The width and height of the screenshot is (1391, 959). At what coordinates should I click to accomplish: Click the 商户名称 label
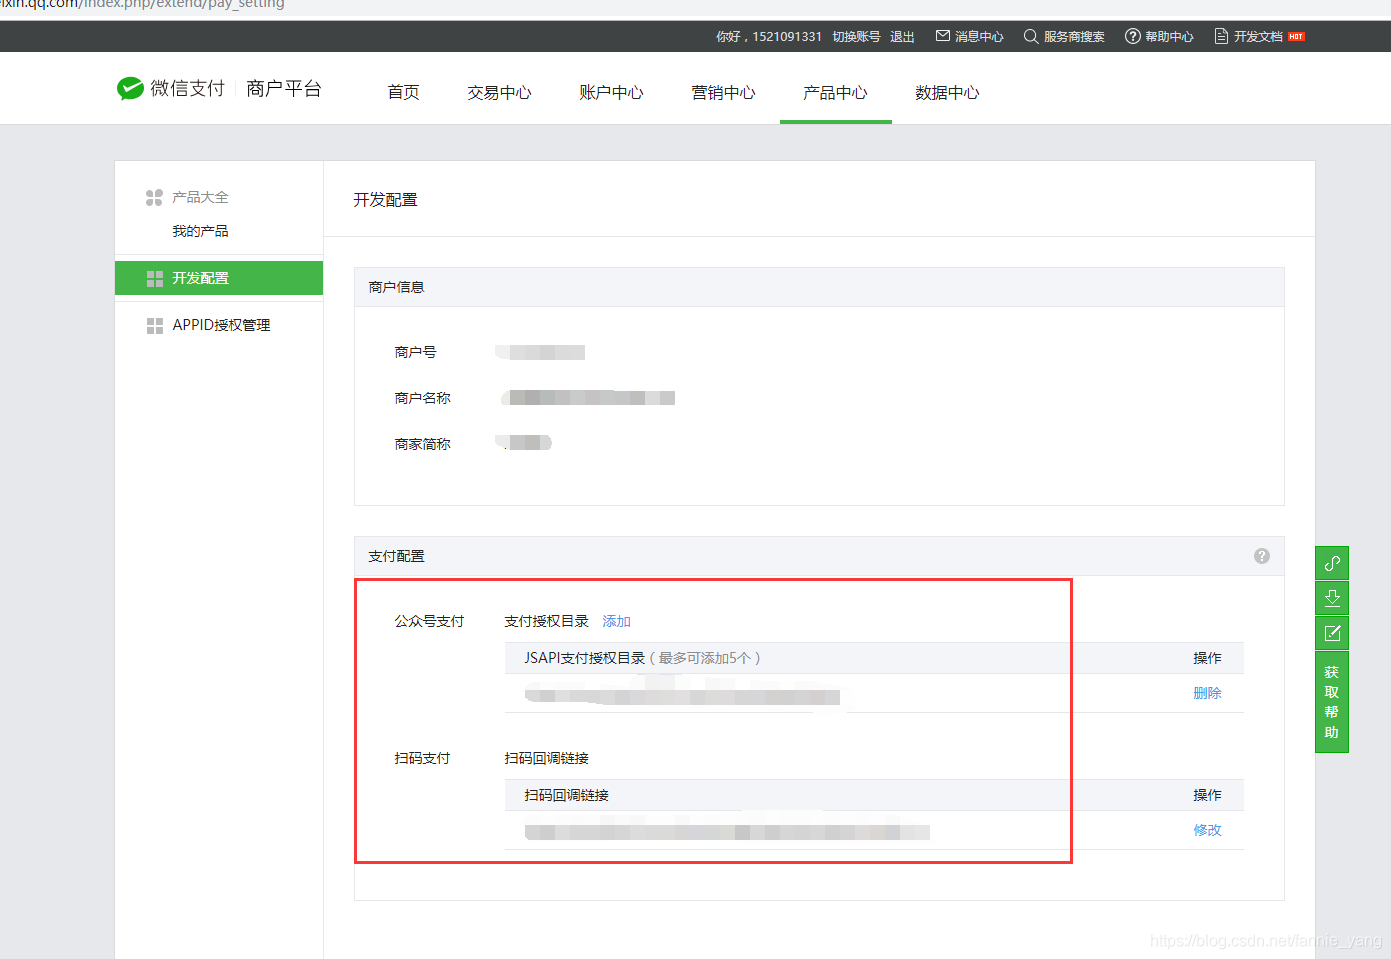[x=422, y=398]
